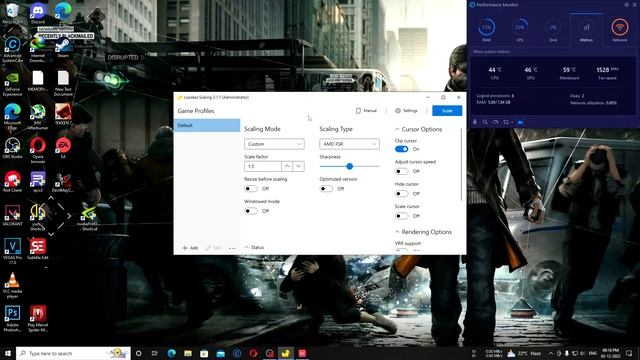
Task: Switch to Metrics tab in Performance Monitor
Action: click(x=586, y=30)
